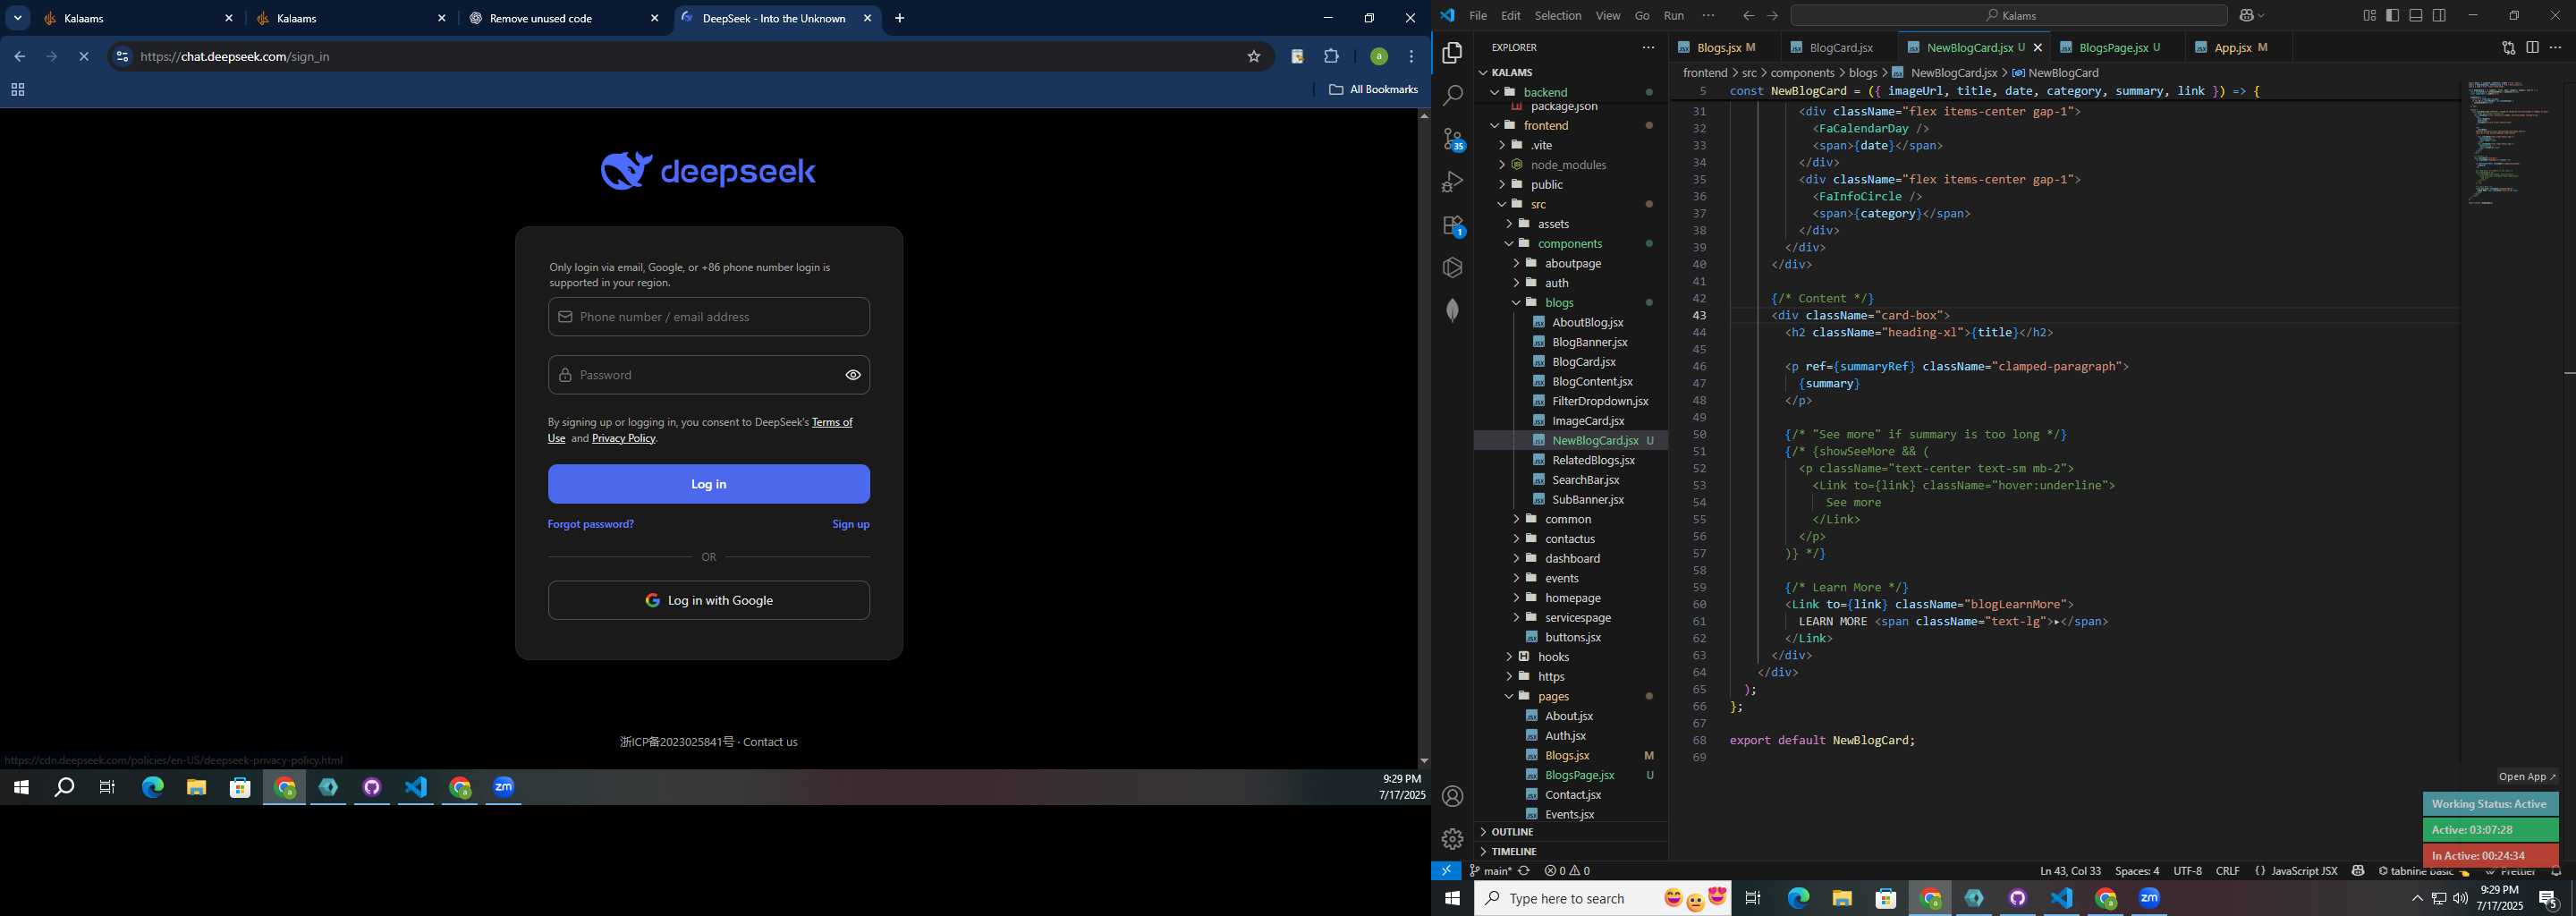Click the Log in button

coord(709,484)
